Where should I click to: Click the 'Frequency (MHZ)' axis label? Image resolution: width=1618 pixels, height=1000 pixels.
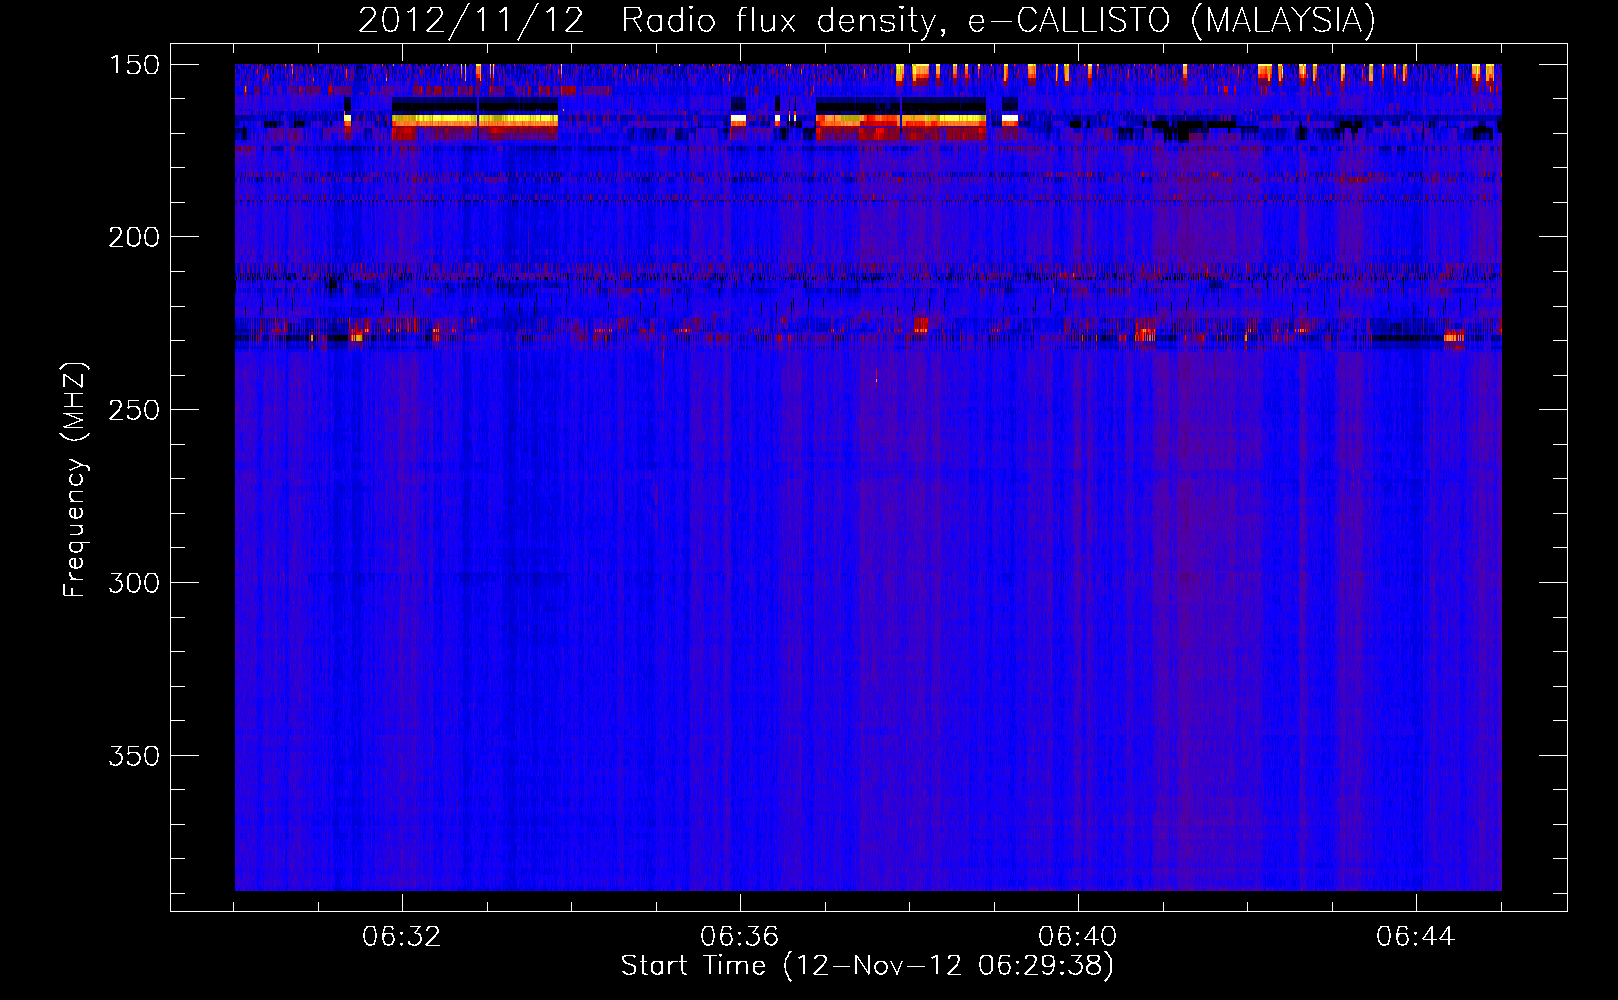(x=75, y=480)
